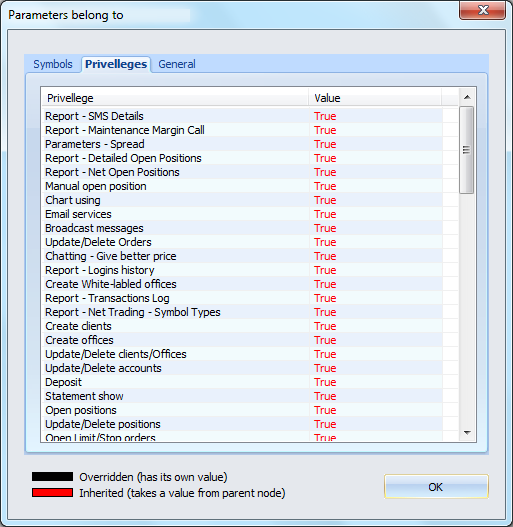The height and width of the screenshot is (527, 513).
Task: Select 'Chatting - Give better price' row
Action: click(x=242, y=256)
